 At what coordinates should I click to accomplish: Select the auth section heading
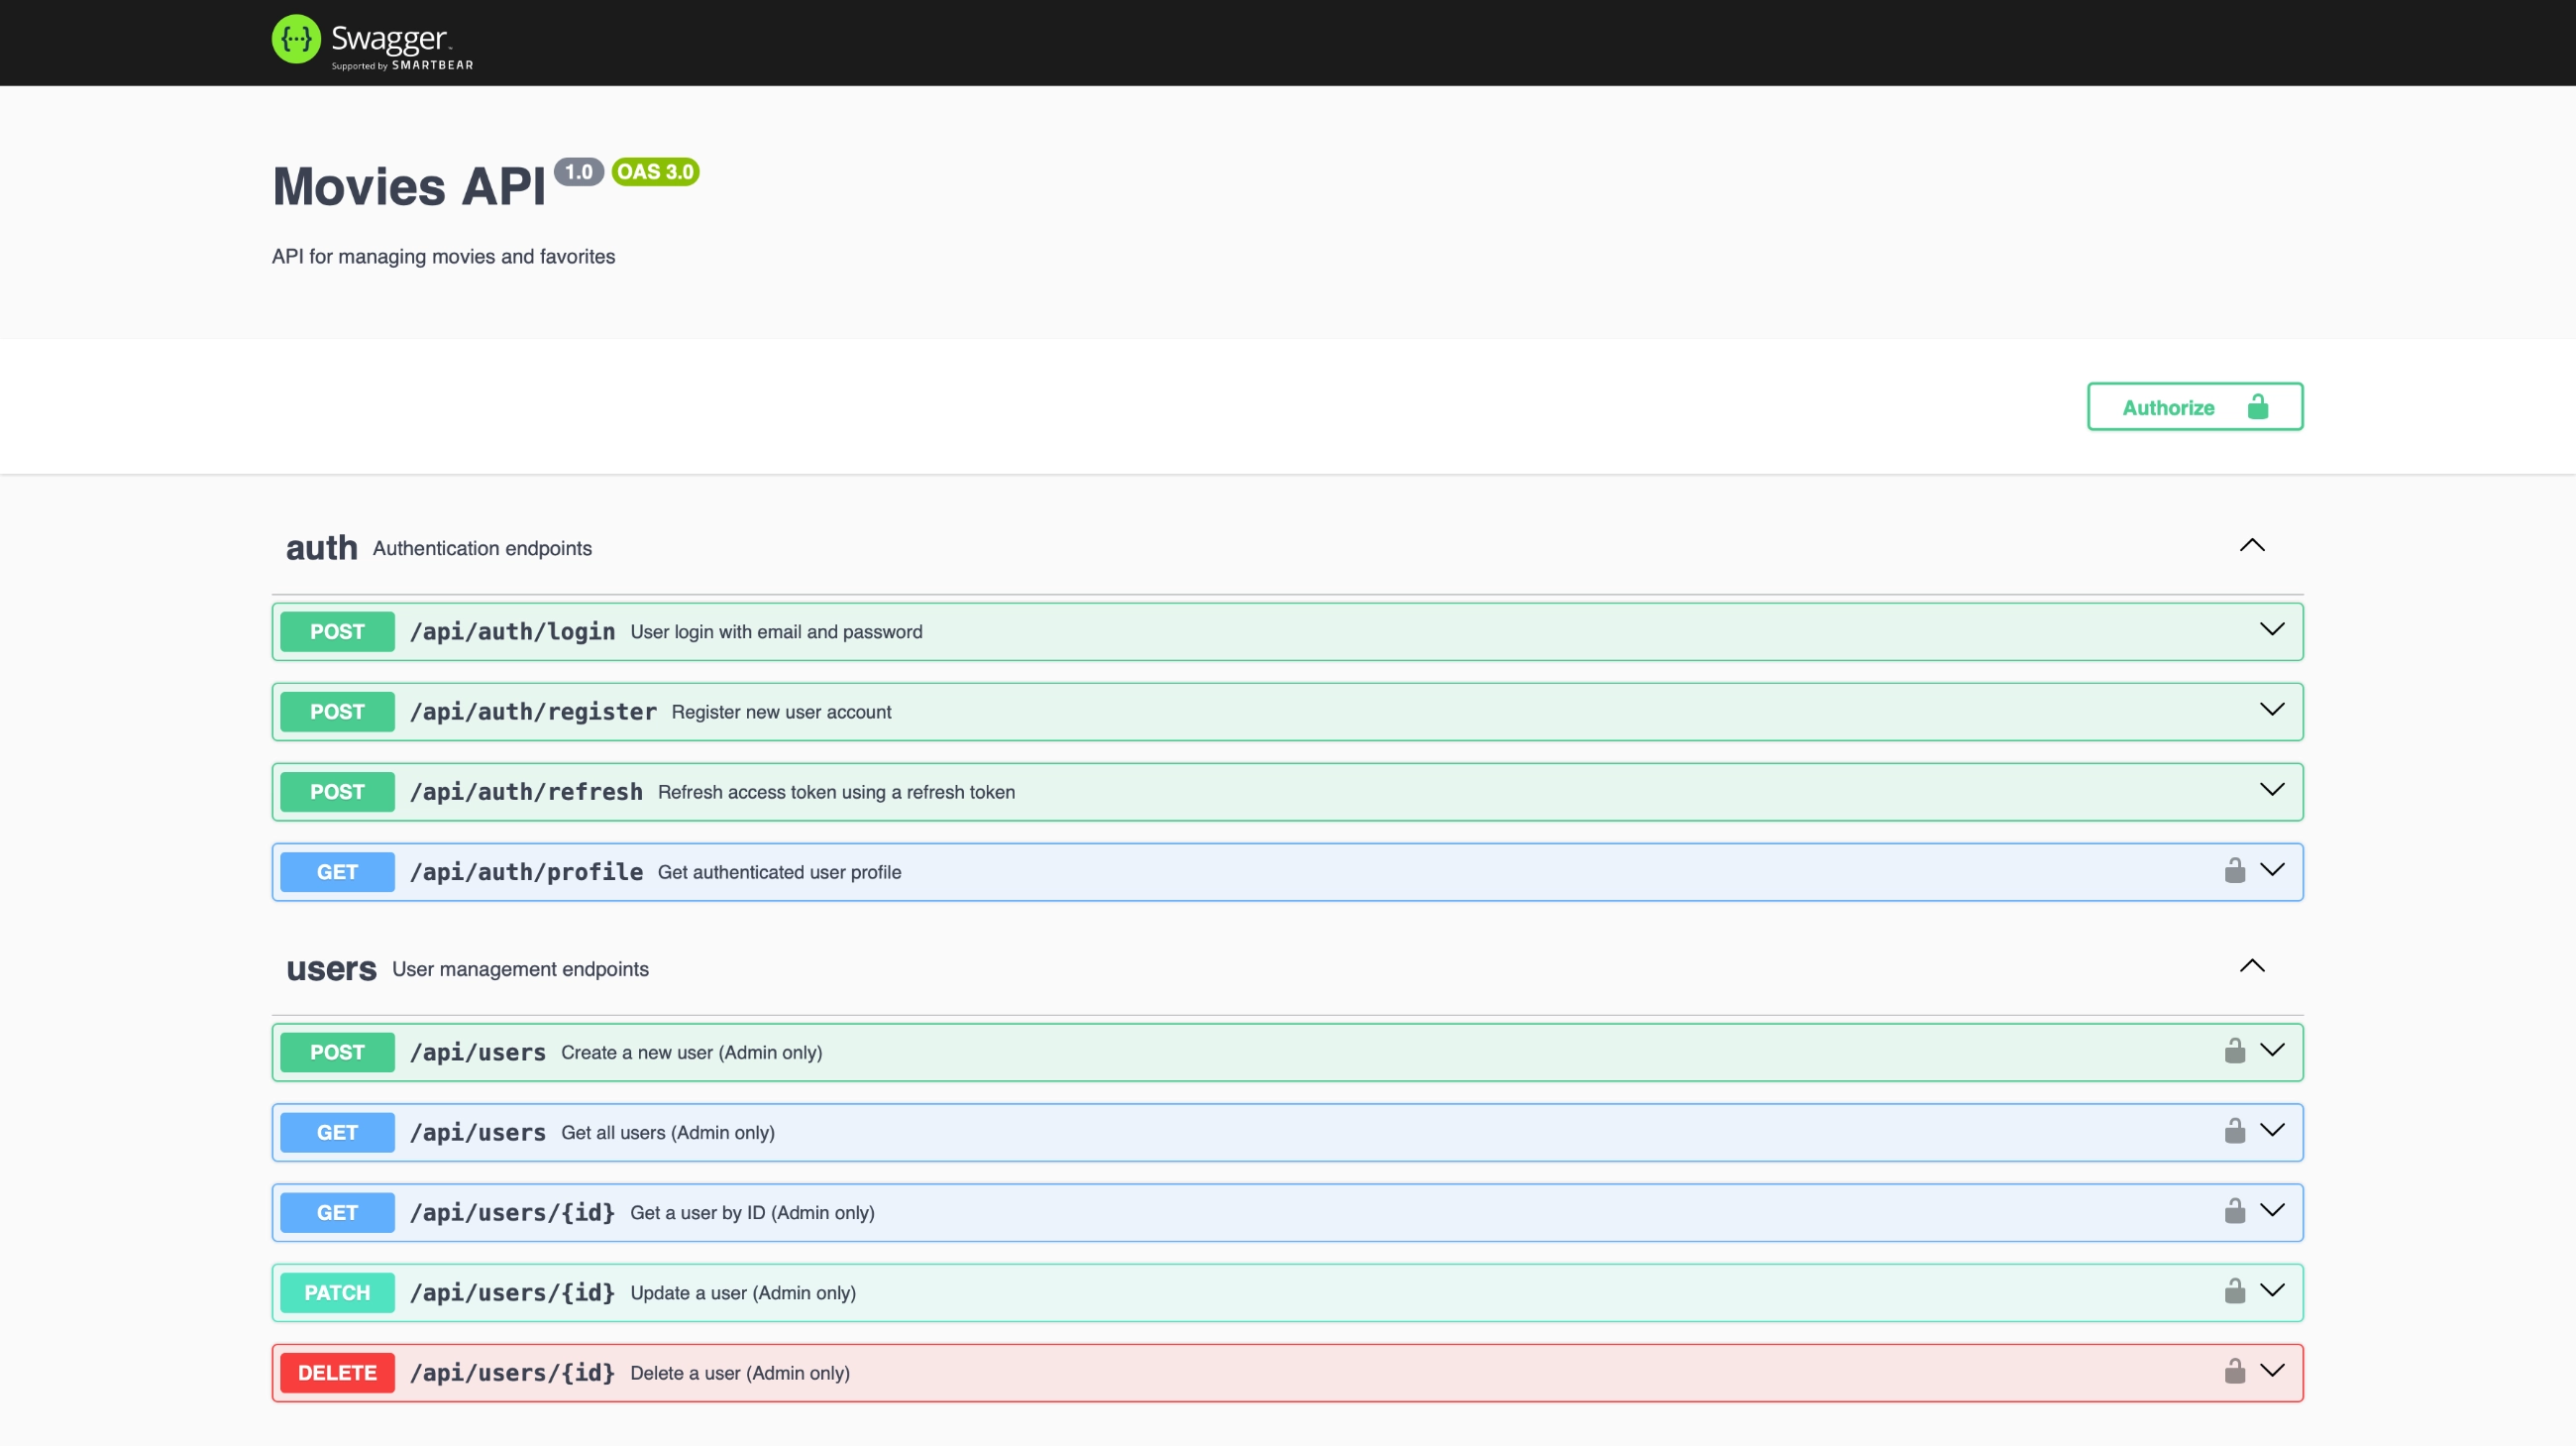[321, 547]
